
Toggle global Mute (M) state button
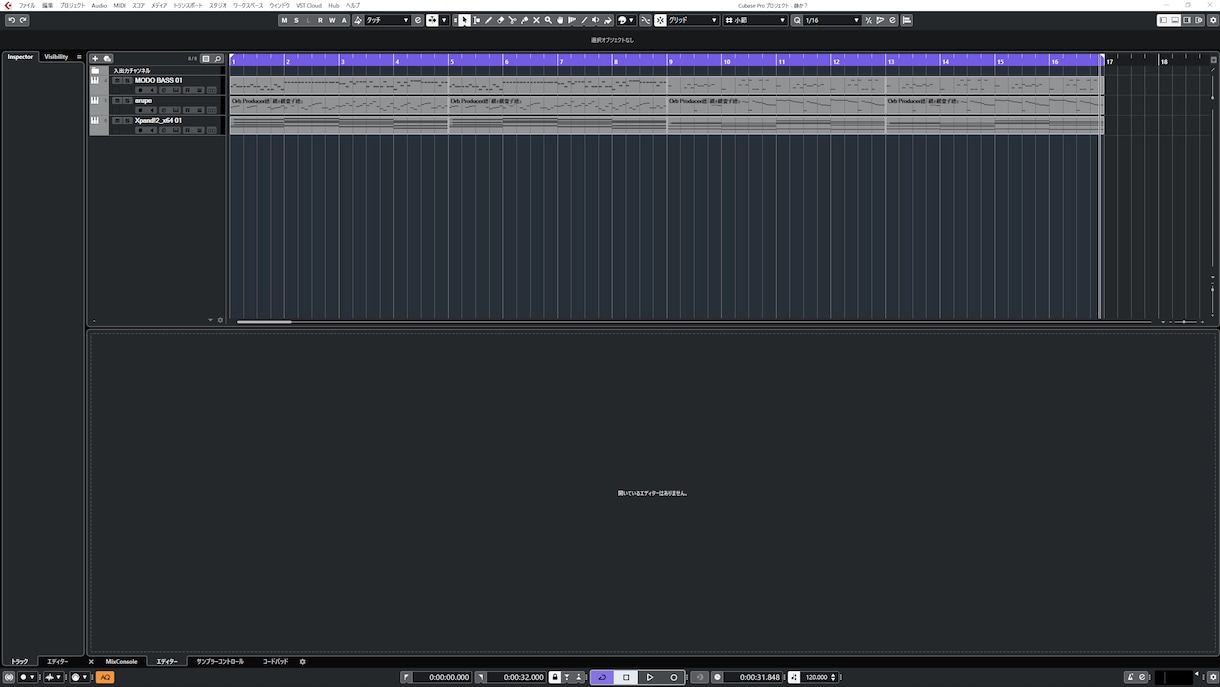tap(284, 20)
